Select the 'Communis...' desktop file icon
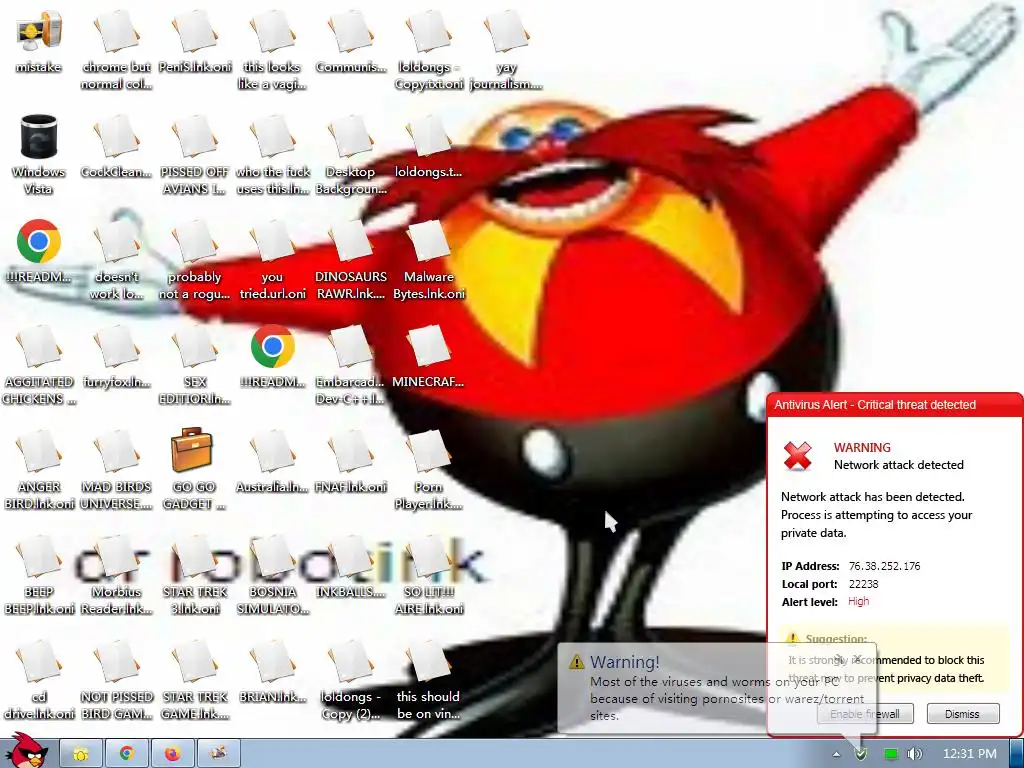Image resolution: width=1024 pixels, height=768 pixels. [351, 40]
